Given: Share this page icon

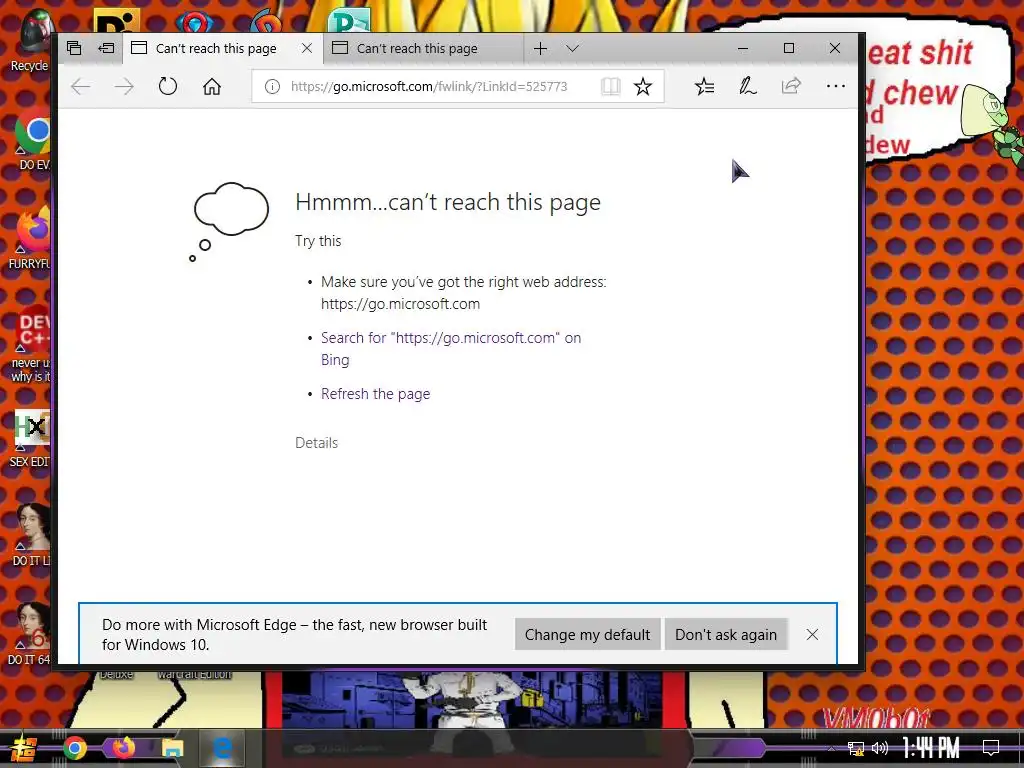Looking at the screenshot, I should coord(791,86).
